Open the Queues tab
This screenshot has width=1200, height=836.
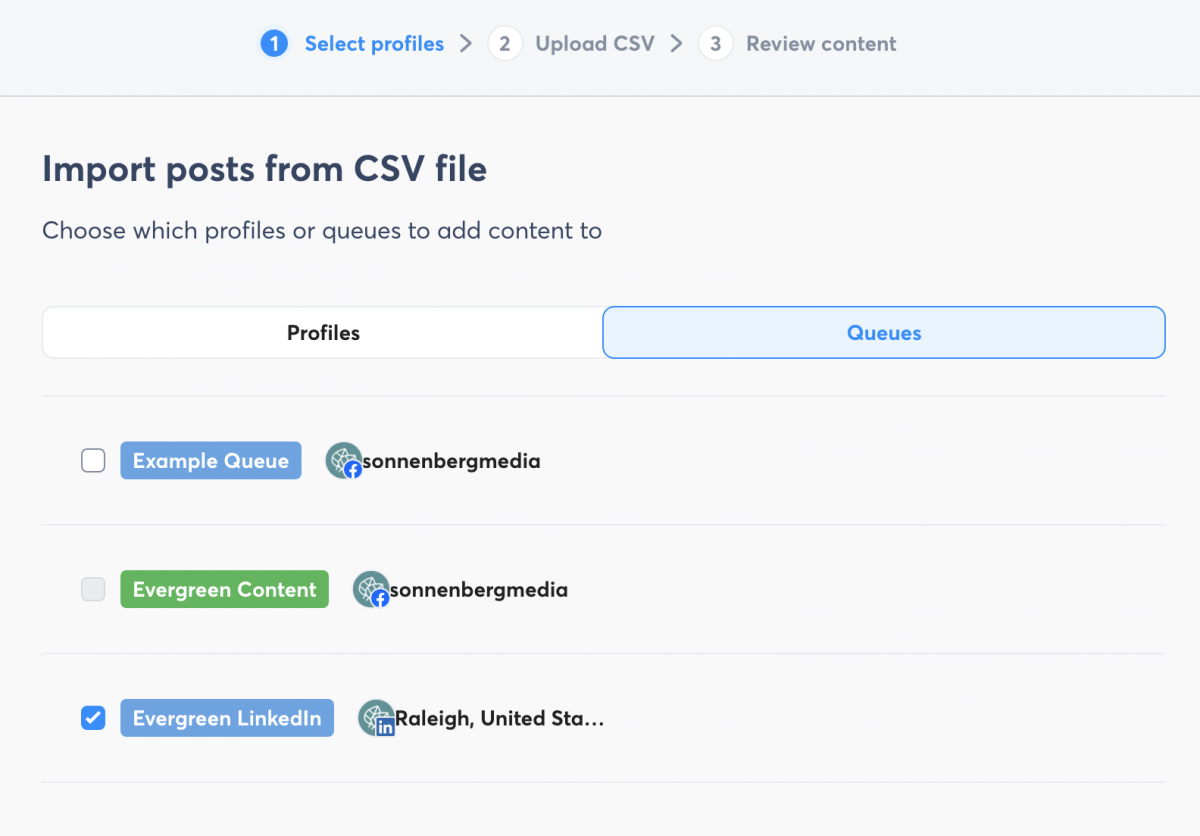pos(883,332)
